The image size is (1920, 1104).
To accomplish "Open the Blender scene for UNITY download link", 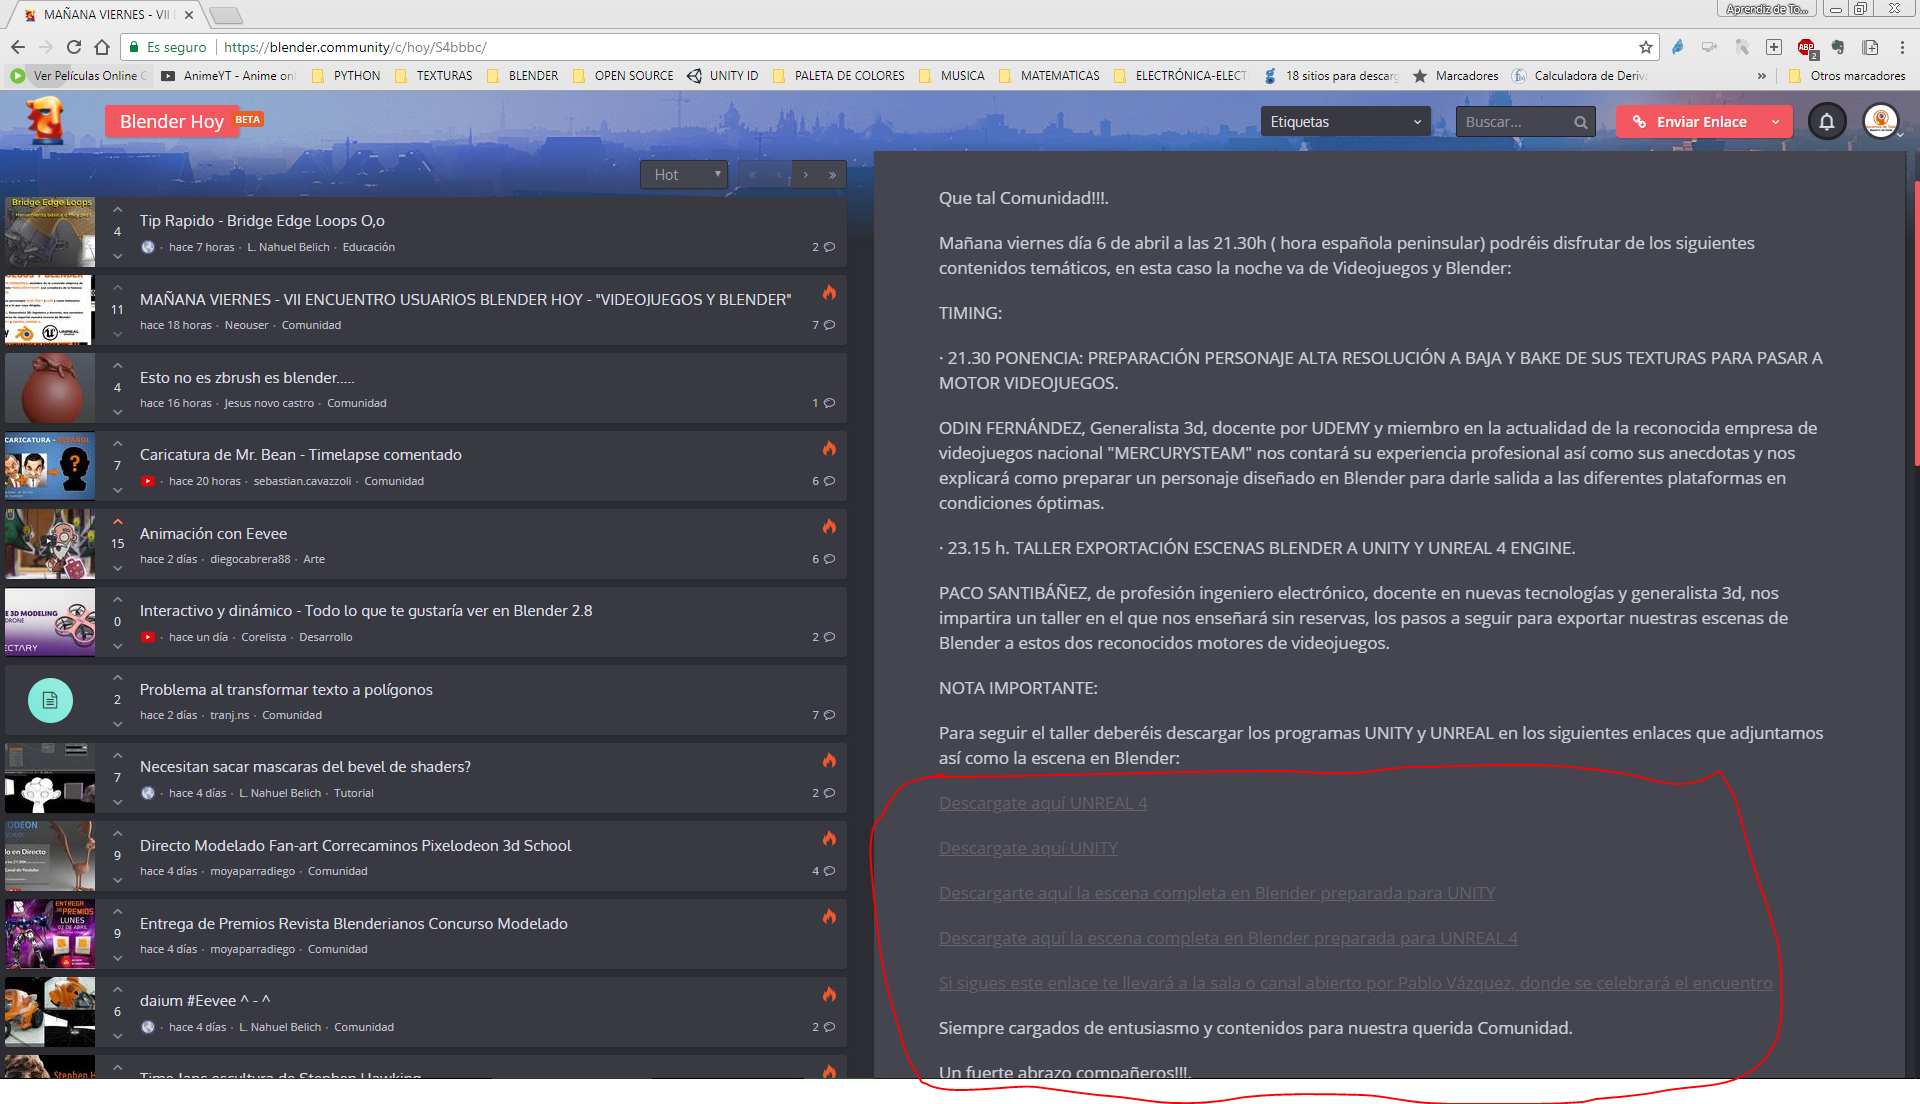I will click(1217, 893).
